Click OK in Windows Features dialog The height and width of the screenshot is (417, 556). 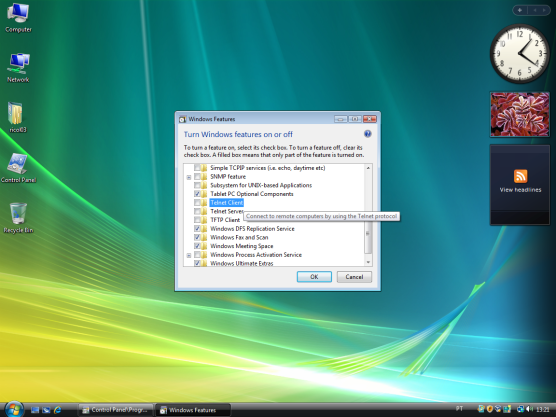[314, 277]
